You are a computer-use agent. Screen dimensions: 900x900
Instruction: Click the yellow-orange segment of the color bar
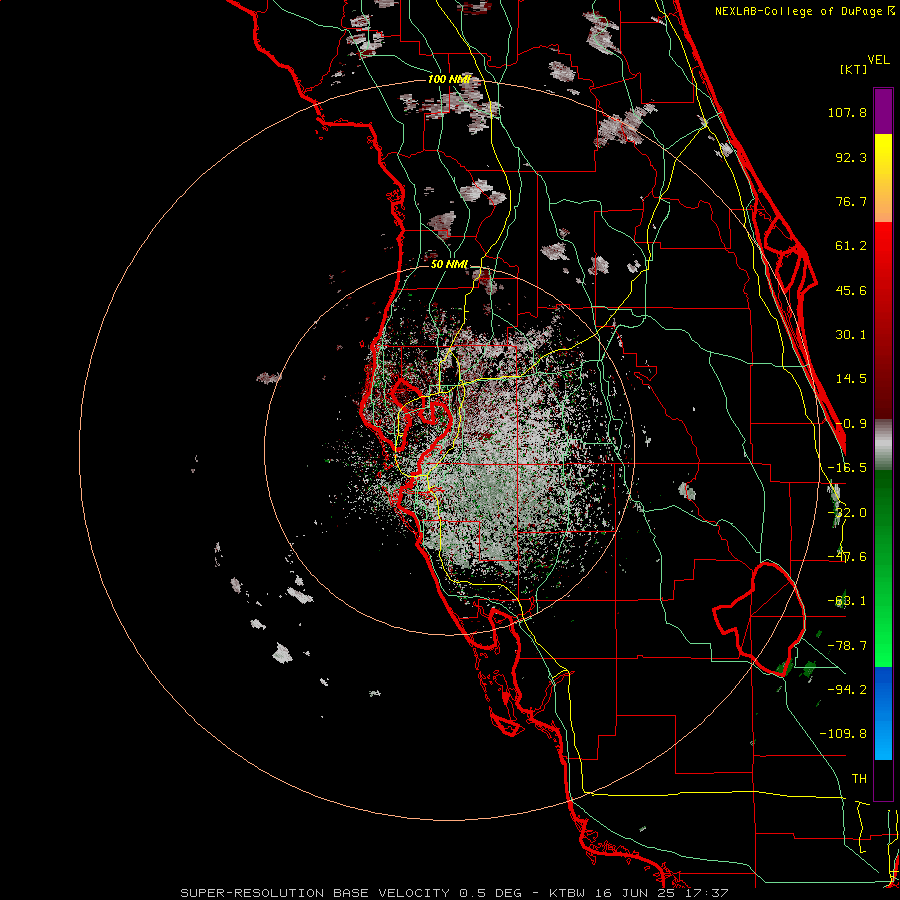(883, 178)
